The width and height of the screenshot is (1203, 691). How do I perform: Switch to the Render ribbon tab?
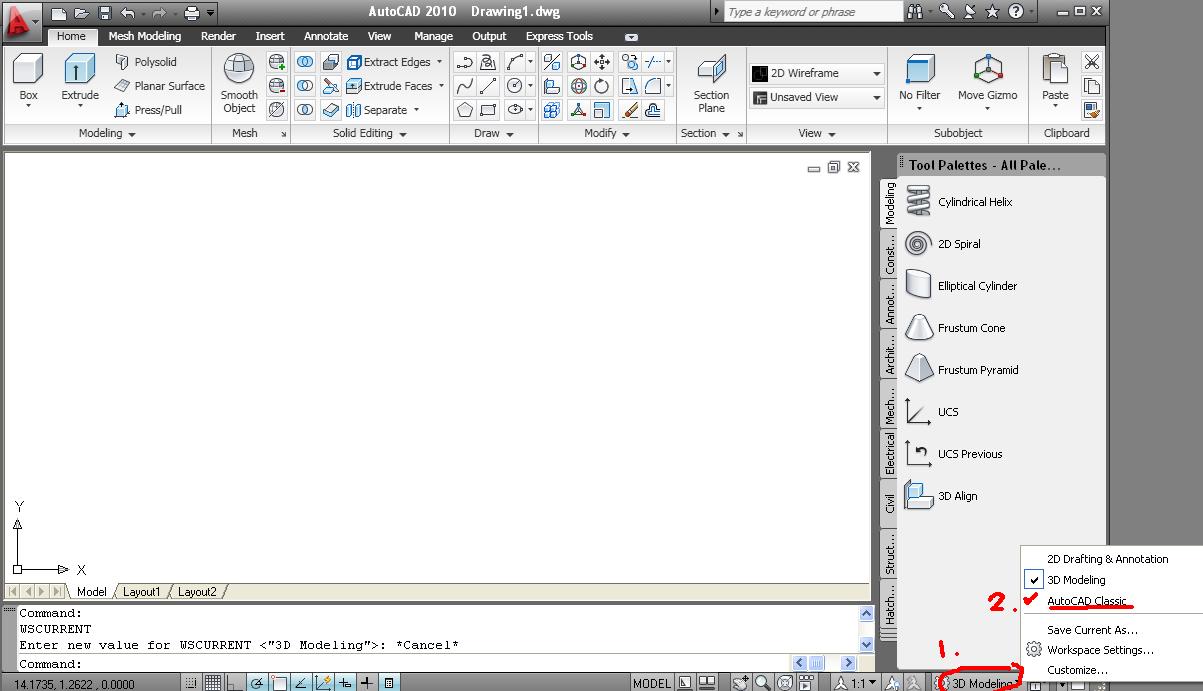click(218, 36)
